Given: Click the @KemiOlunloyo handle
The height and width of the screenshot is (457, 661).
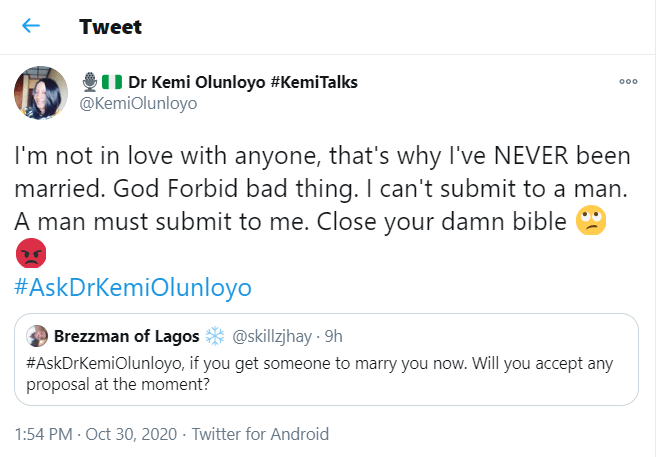Looking at the screenshot, I should tap(139, 103).
